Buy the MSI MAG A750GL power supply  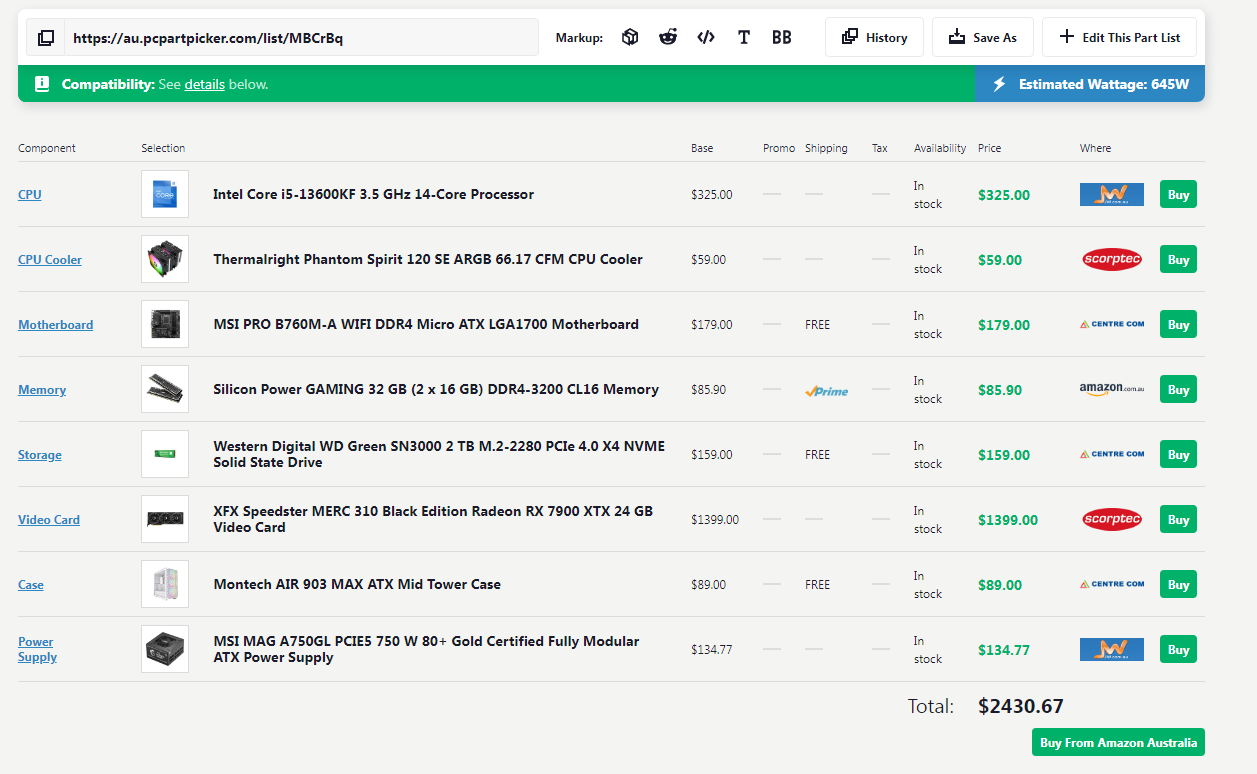(x=1178, y=649)
